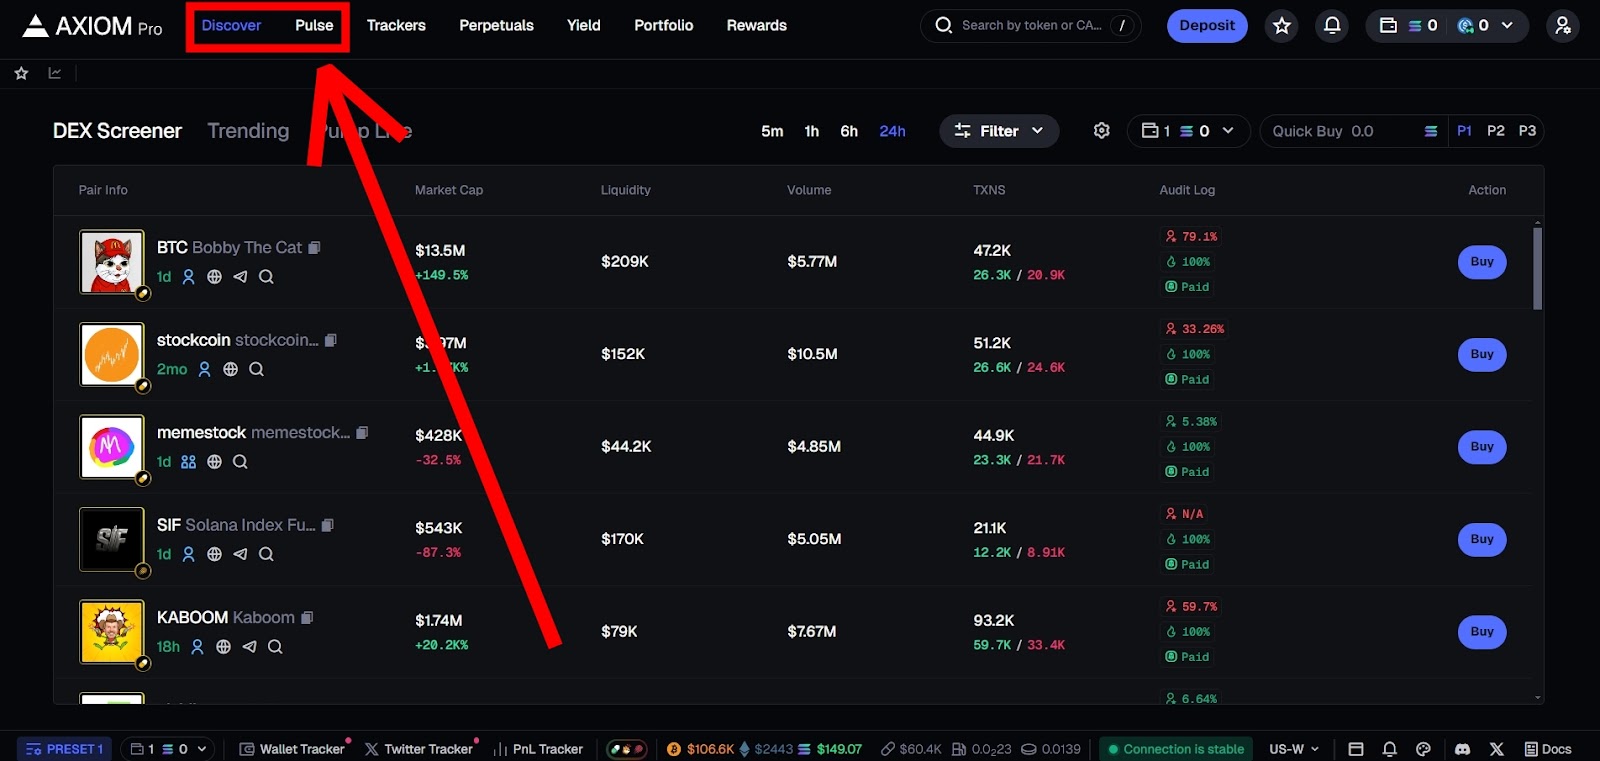Select the 1h timeframe

(812, 131)
